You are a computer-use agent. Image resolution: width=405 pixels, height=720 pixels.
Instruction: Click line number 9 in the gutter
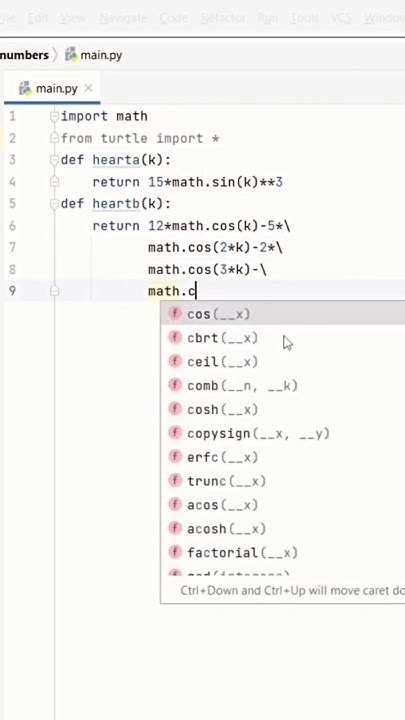tap(12, 291)
